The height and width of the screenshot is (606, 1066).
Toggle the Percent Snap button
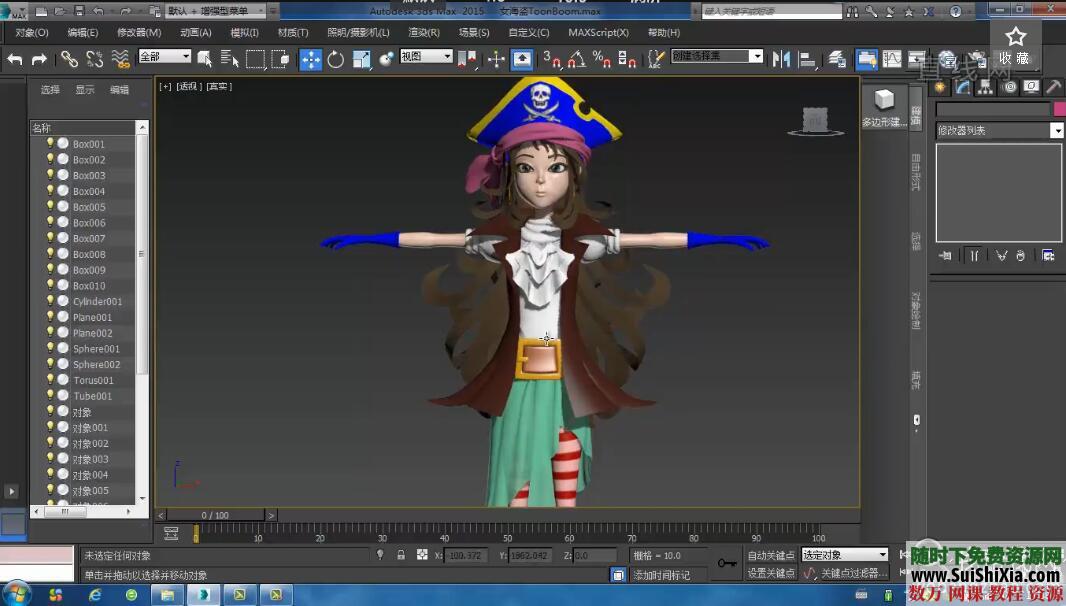pyautogui.click(x=602, y=60)
